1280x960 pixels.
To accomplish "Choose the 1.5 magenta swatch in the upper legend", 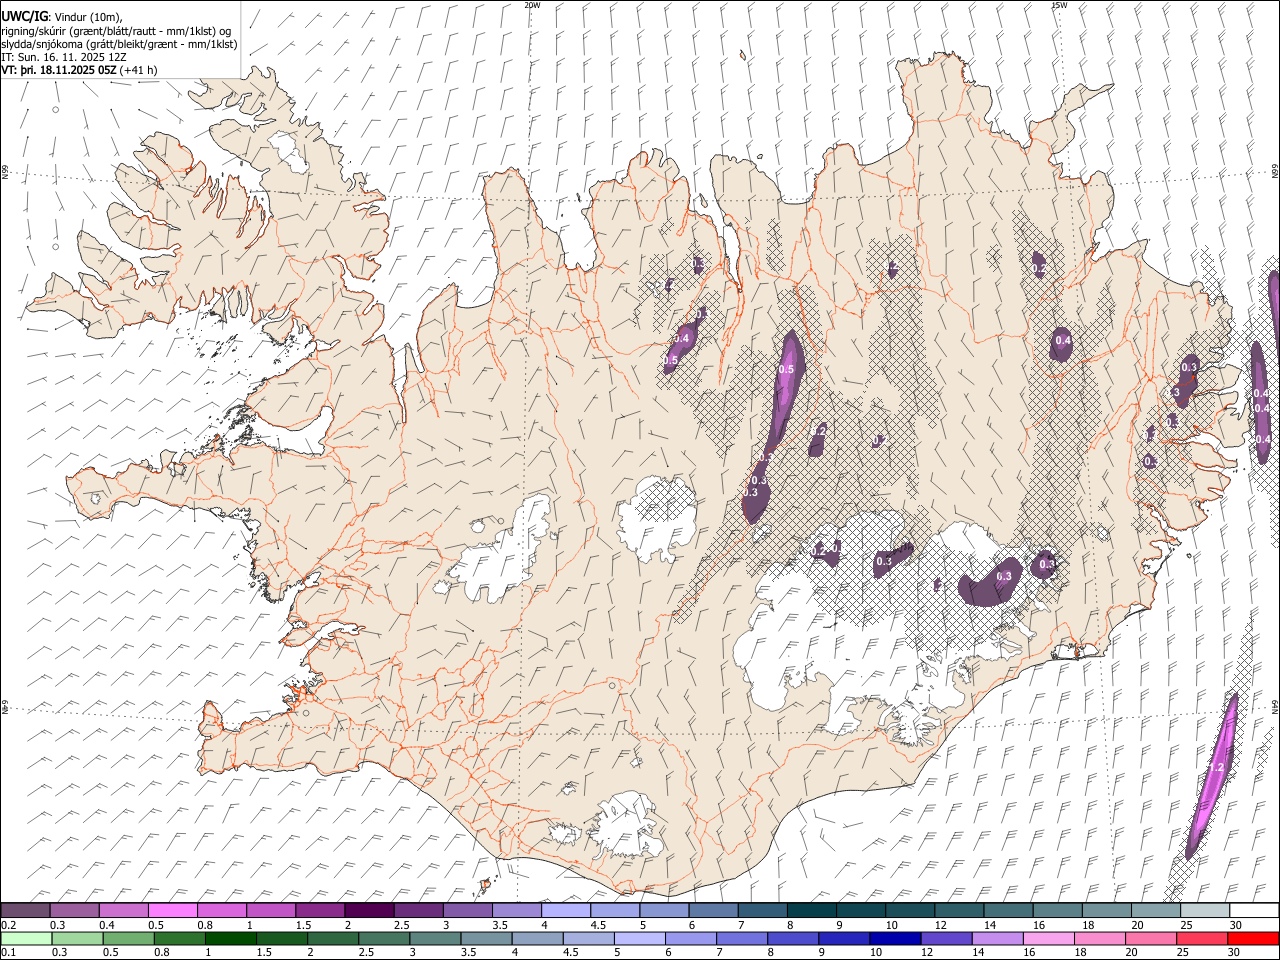I will coord(320,910).
